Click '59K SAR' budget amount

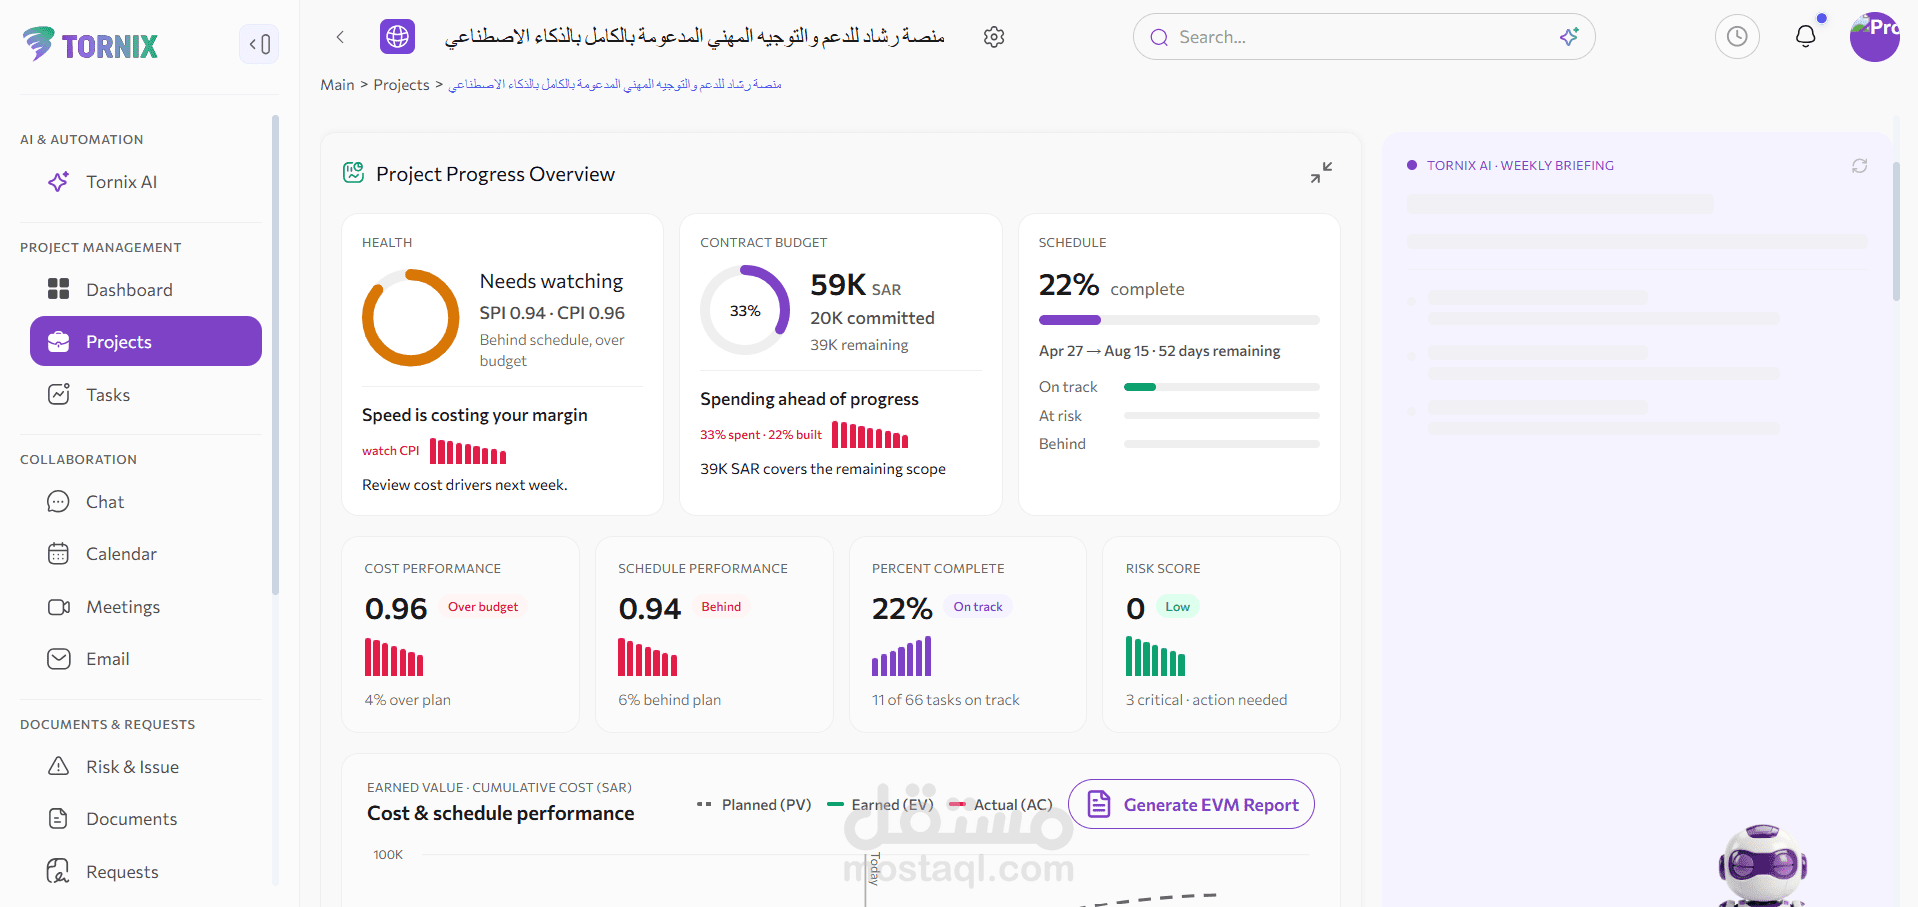[856, 285]
